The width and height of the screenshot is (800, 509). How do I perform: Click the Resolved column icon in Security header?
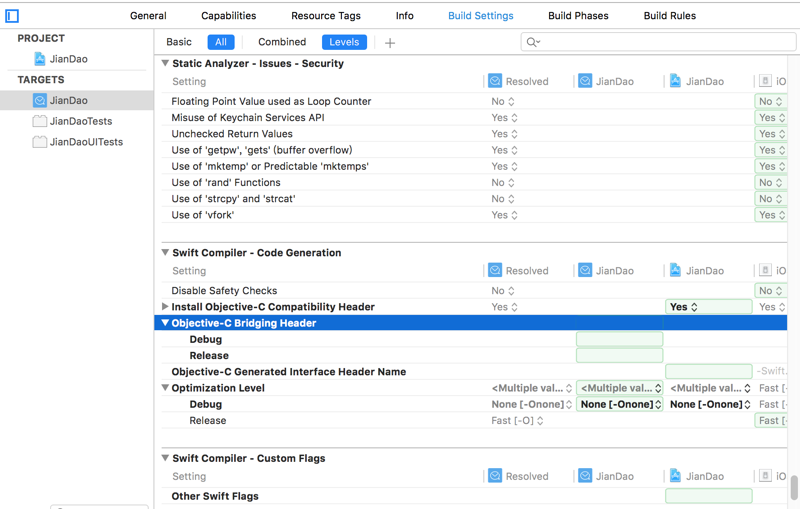pos(495,81)
